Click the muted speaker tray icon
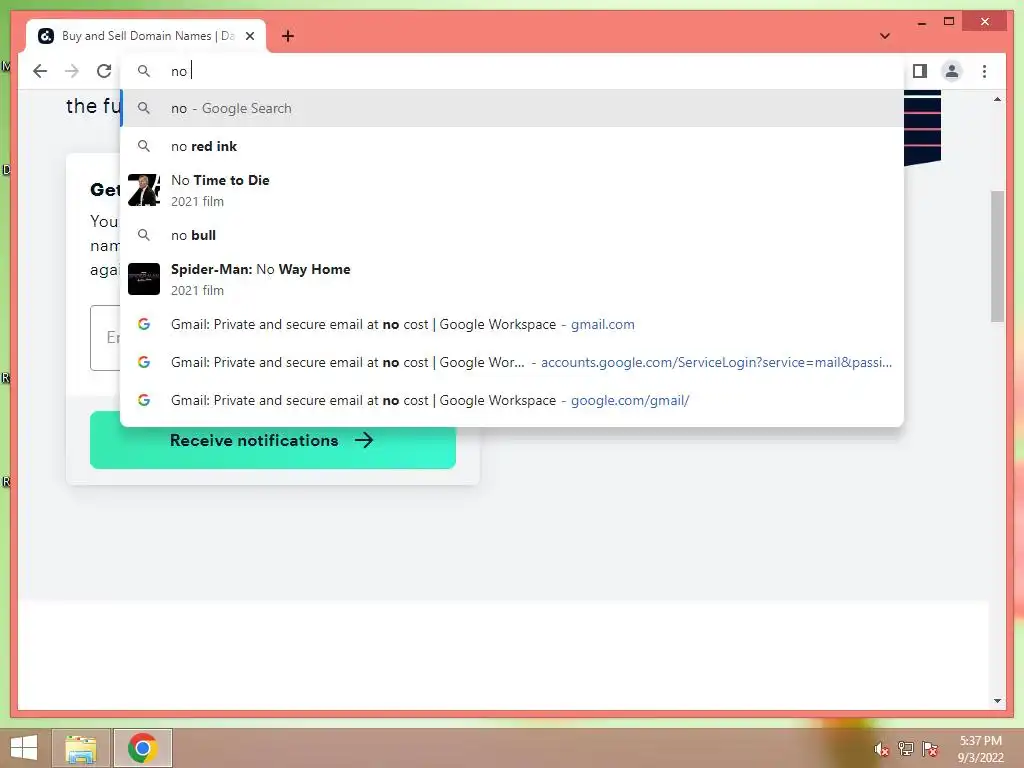 pos(882,749)
